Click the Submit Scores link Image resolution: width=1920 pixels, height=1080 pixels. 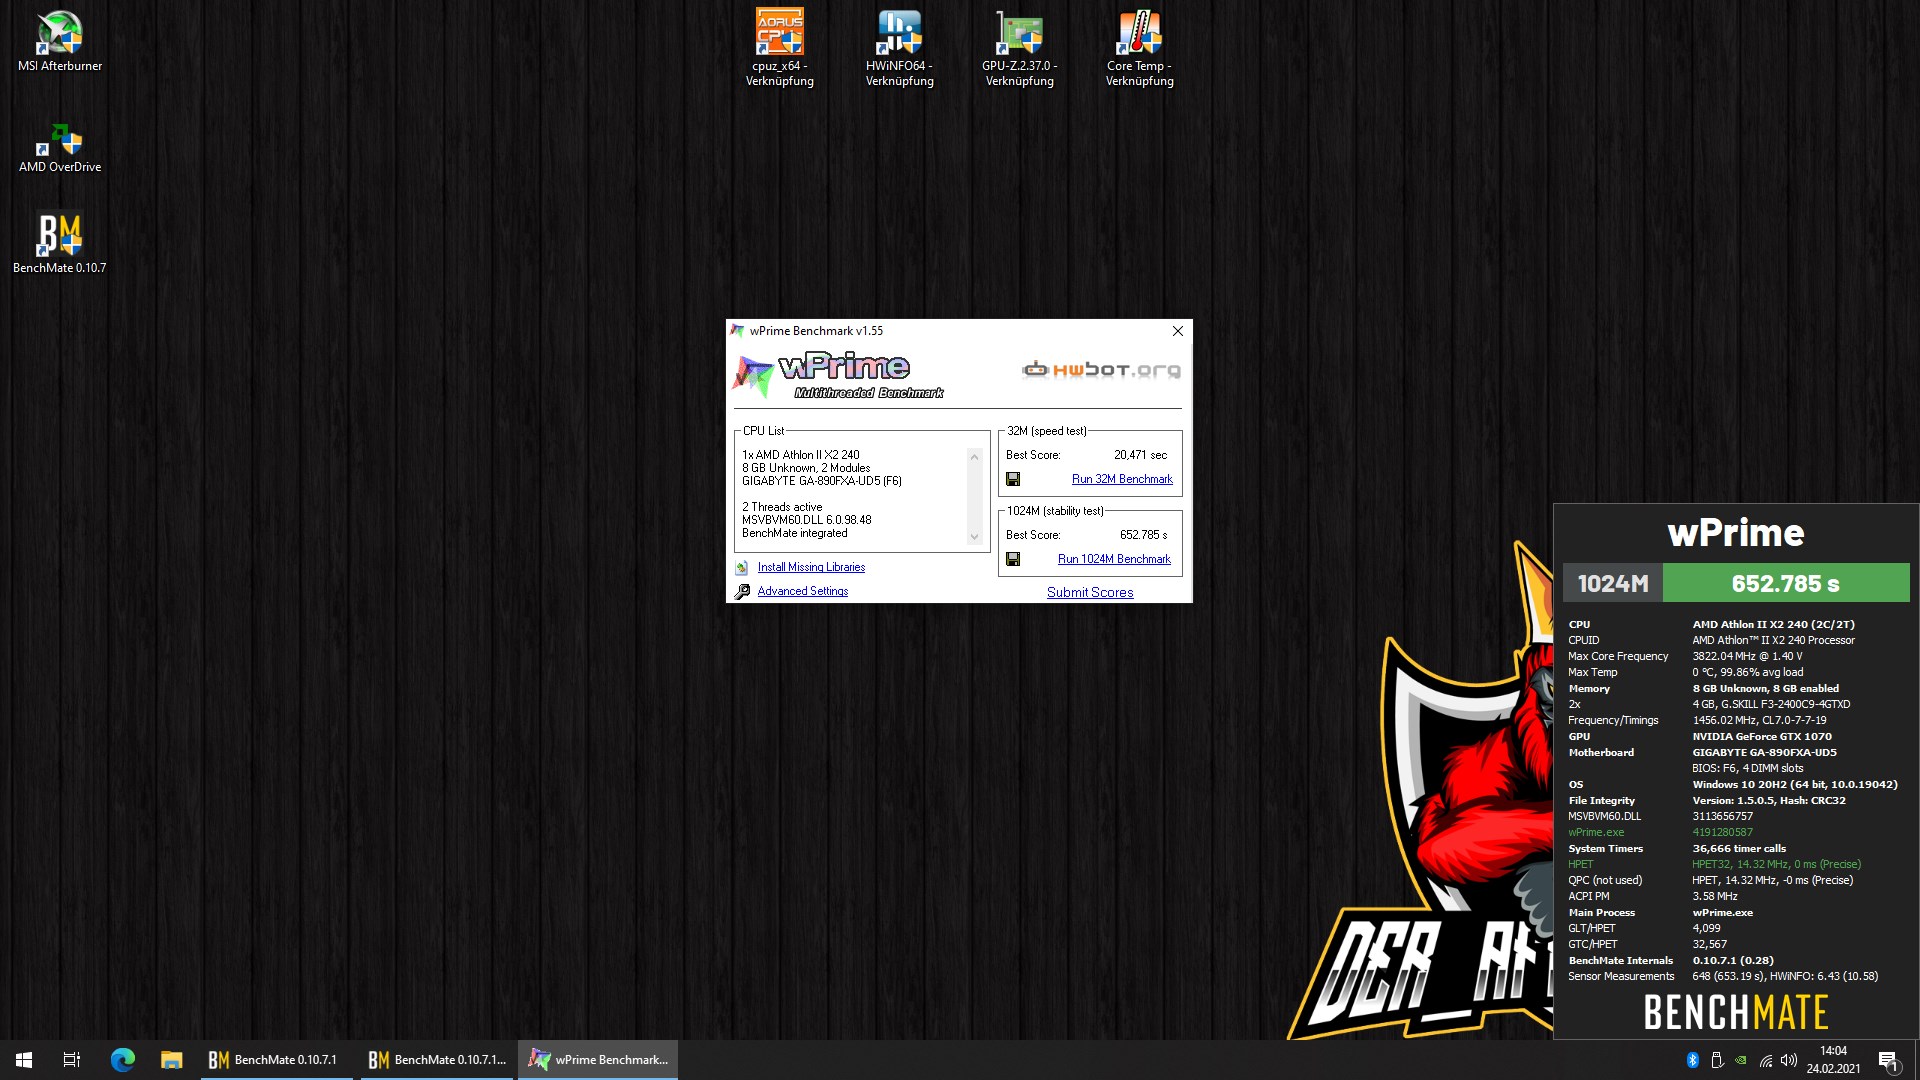(x=1090, y=592)
